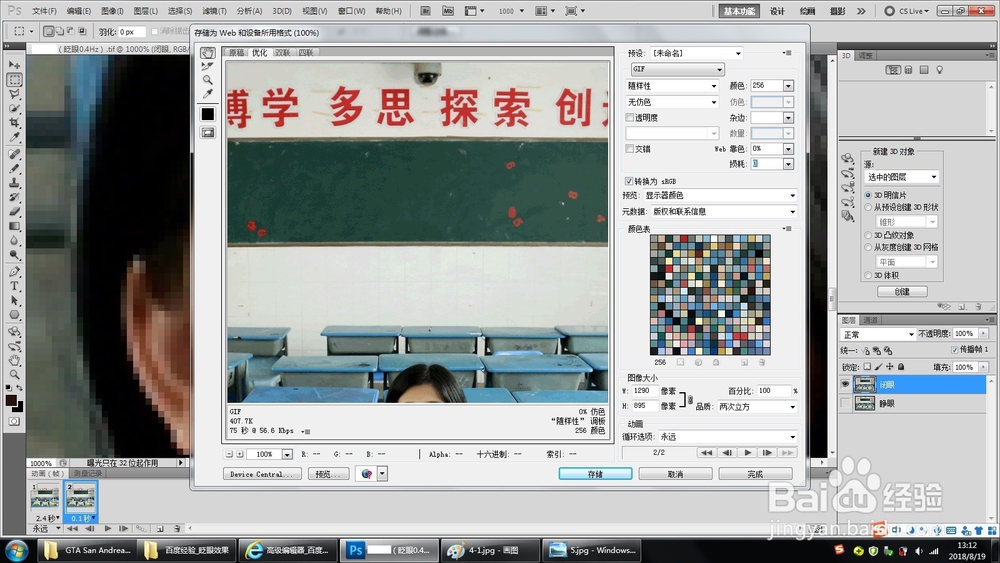Hide the 闭眼 layer via eye icon
Screen dimensions: 1000x563
[845, 384]
